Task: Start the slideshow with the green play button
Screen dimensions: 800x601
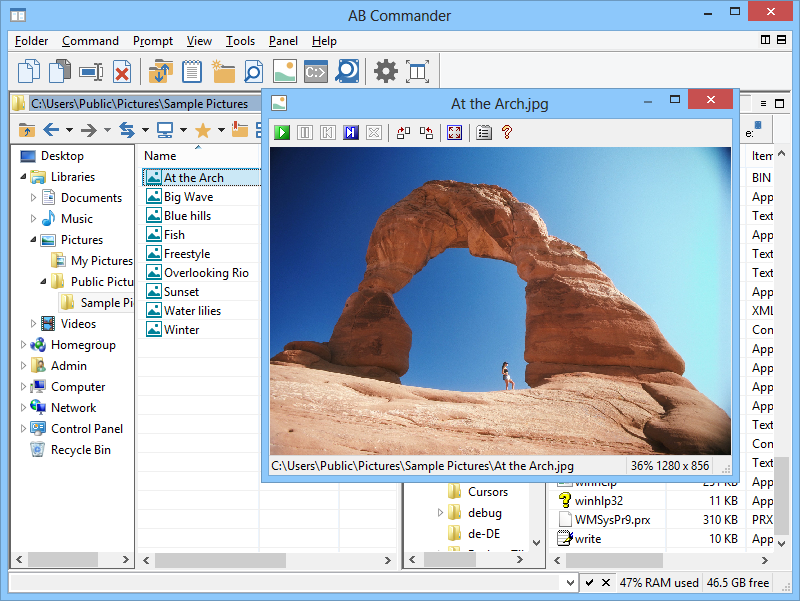Action: point(283,132)
